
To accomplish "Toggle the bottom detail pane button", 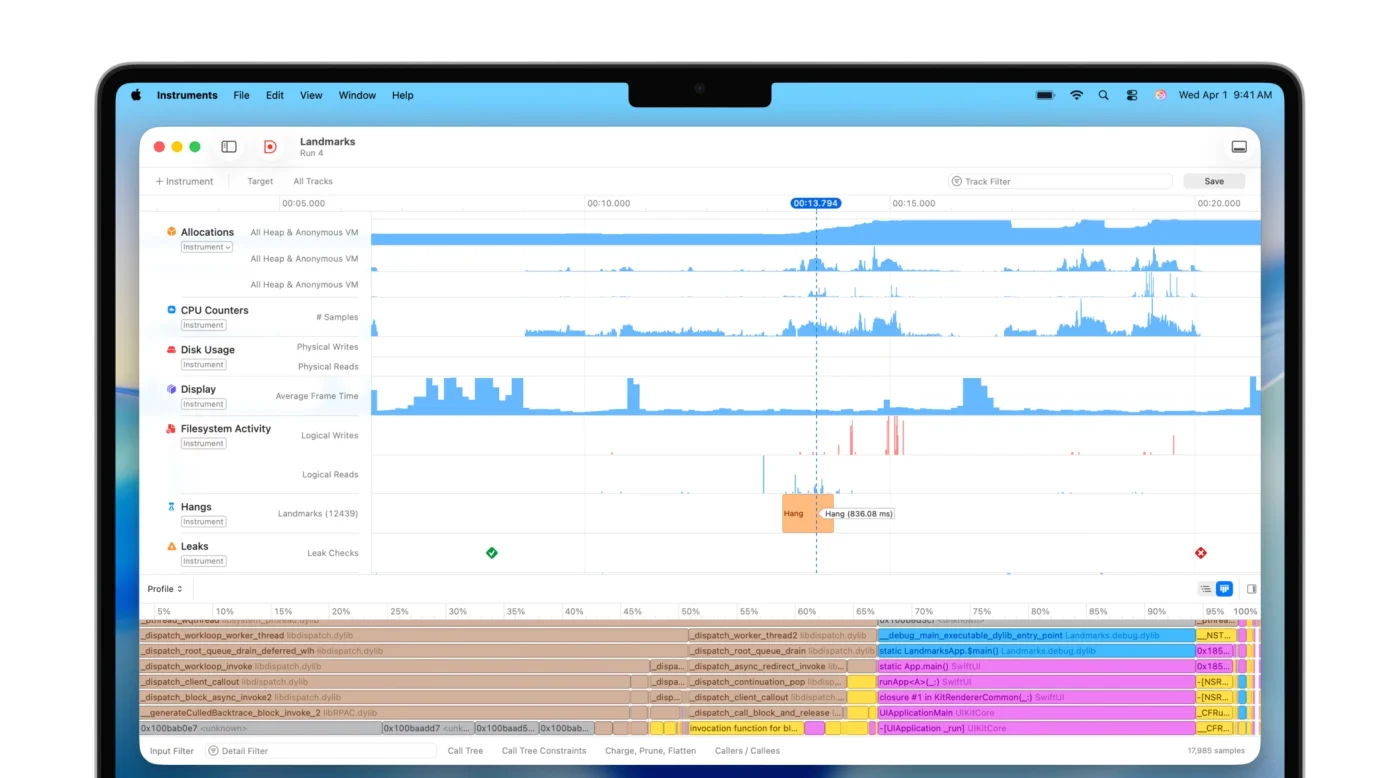I will click(1239, 147).
